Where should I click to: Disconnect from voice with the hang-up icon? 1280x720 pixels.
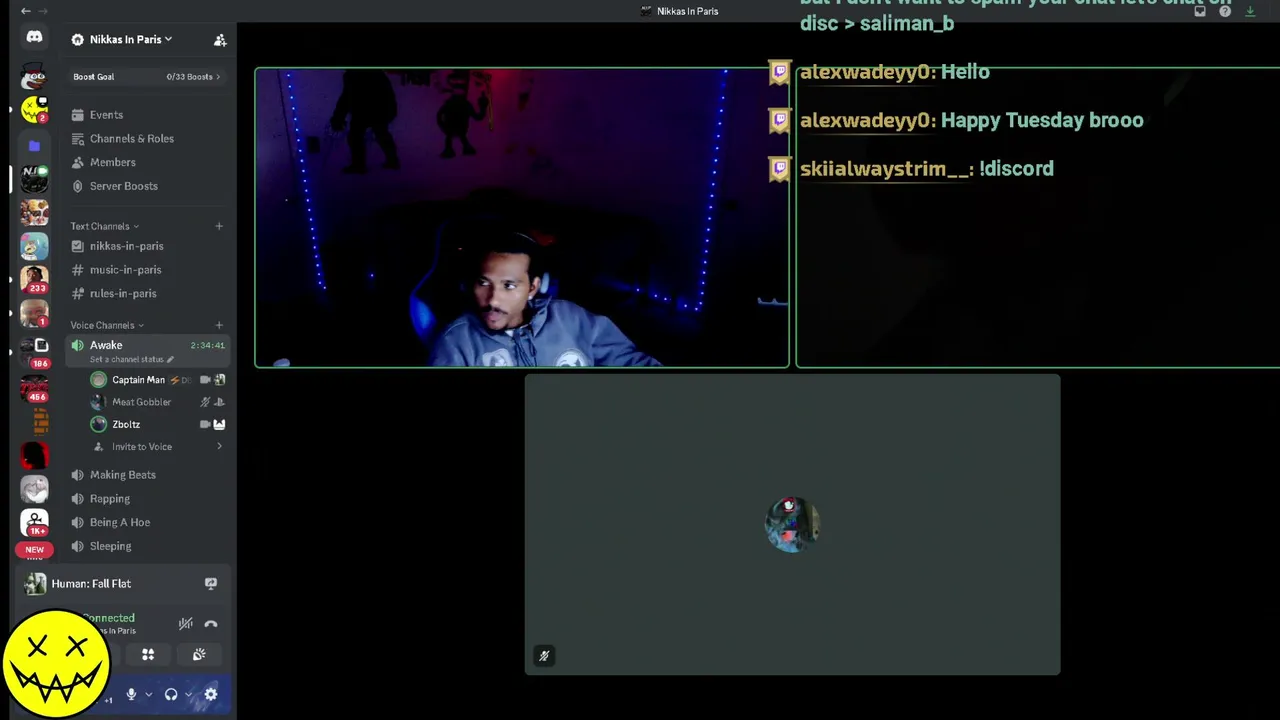point(211,624)
